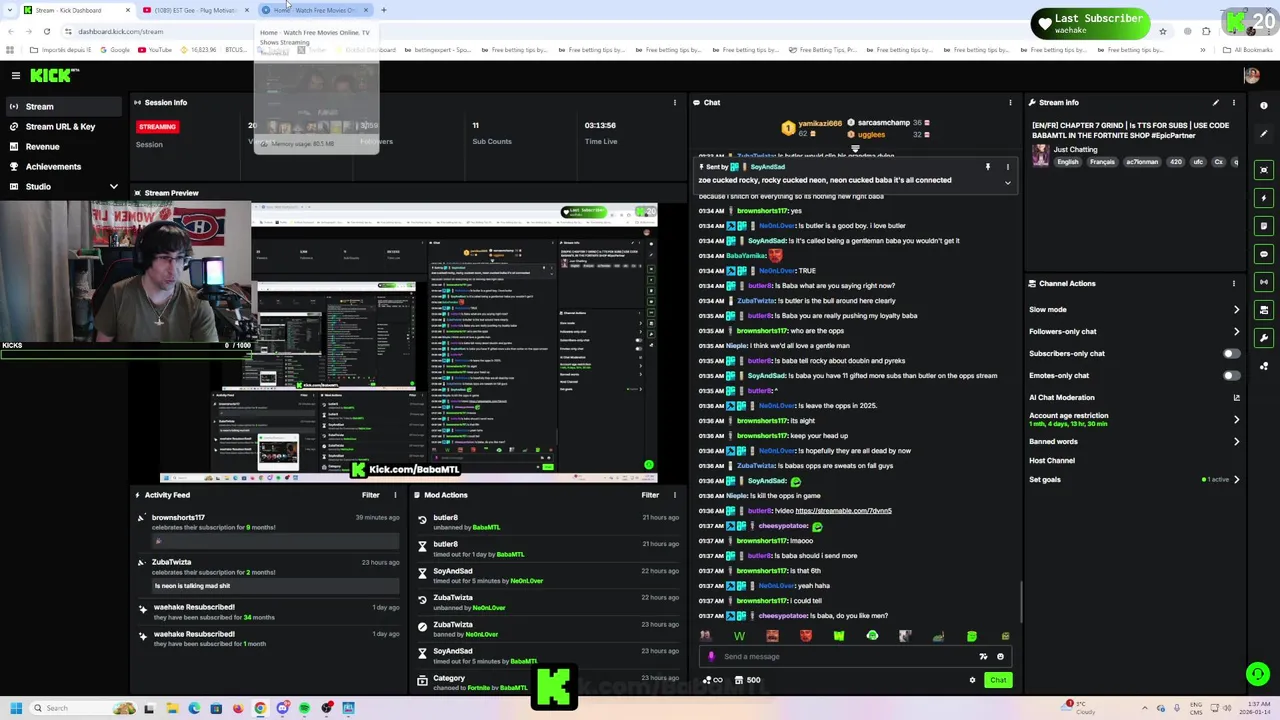This screenshot has height=720, width=1280.
Task: Click the Français language tag
Action: (x=1101, y=162)
